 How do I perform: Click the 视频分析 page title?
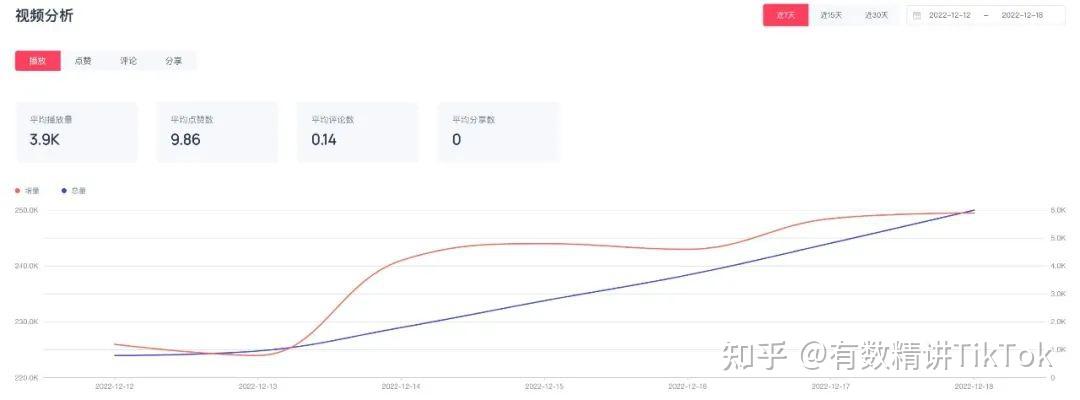pyautogui.click(x=44, y=16)
